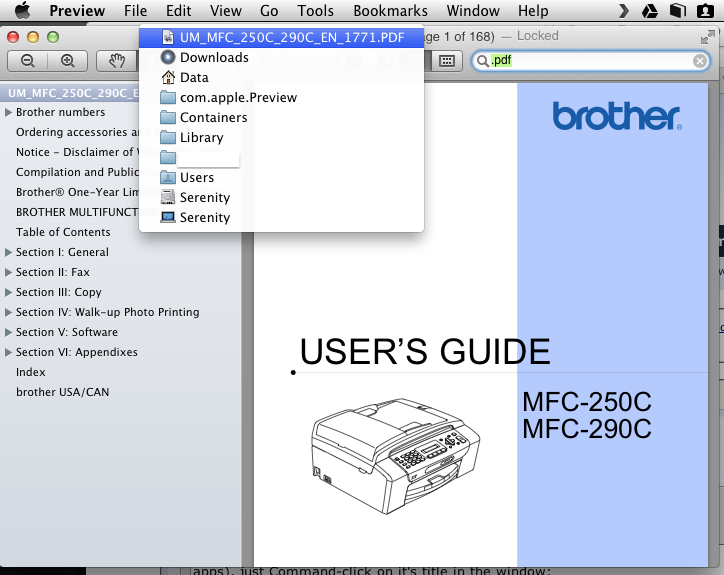
Task: Click the brother logo on page
Action: (617, 116)
